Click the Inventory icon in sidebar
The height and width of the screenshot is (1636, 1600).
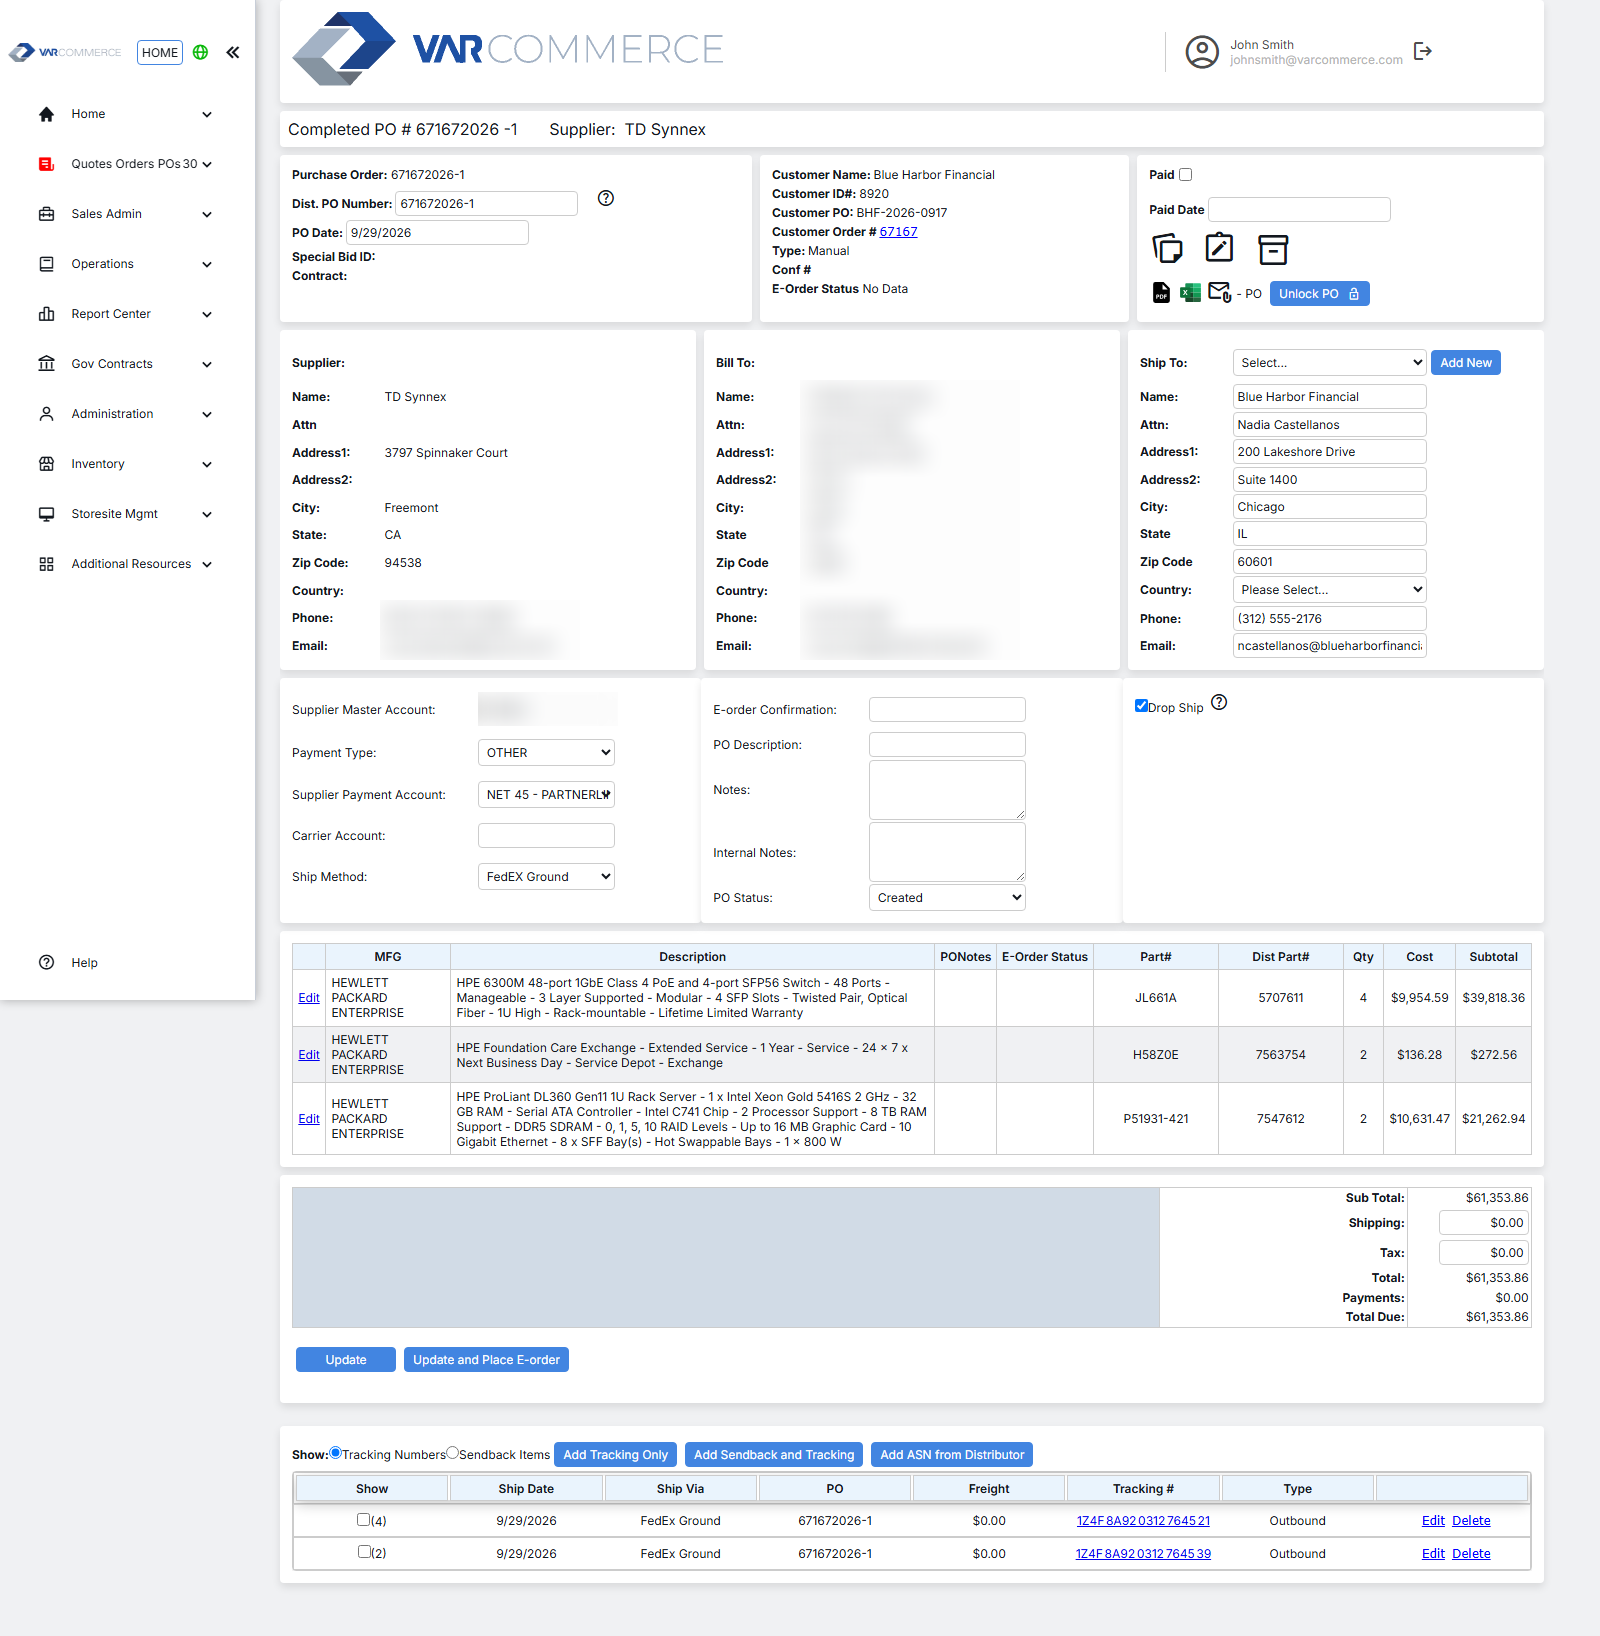pos(46,464)
